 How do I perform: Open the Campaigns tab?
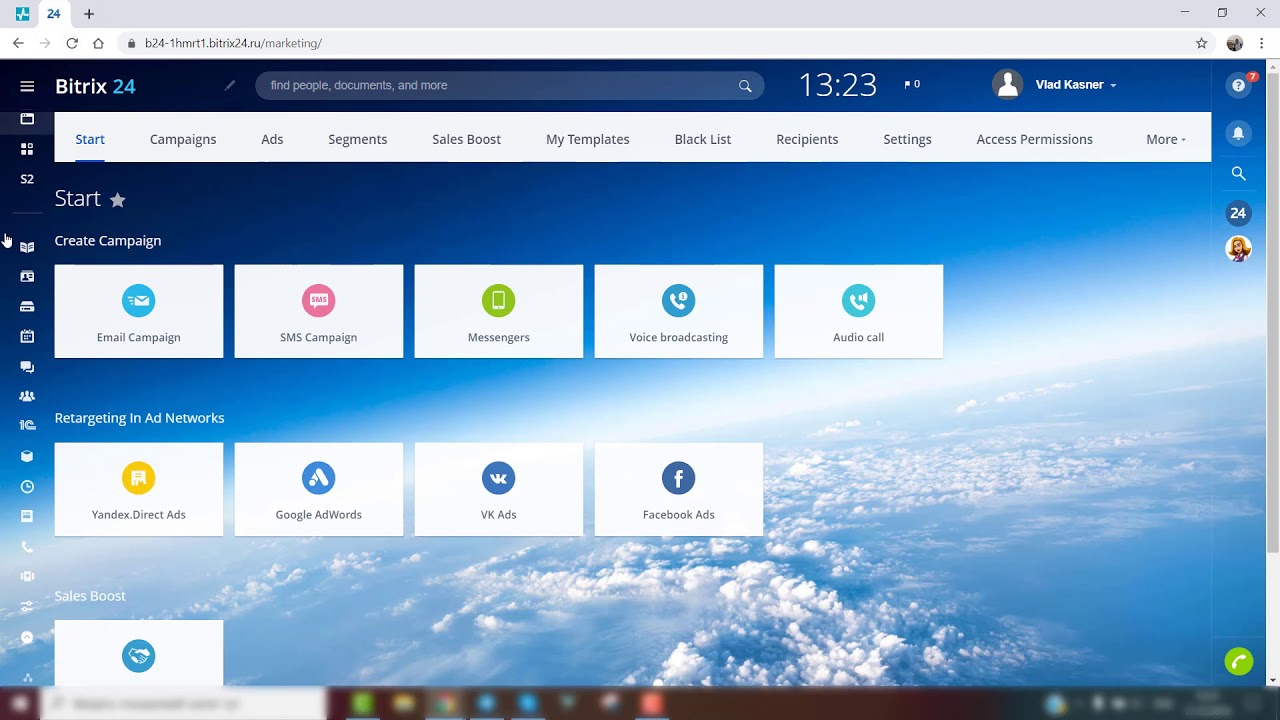183,139
